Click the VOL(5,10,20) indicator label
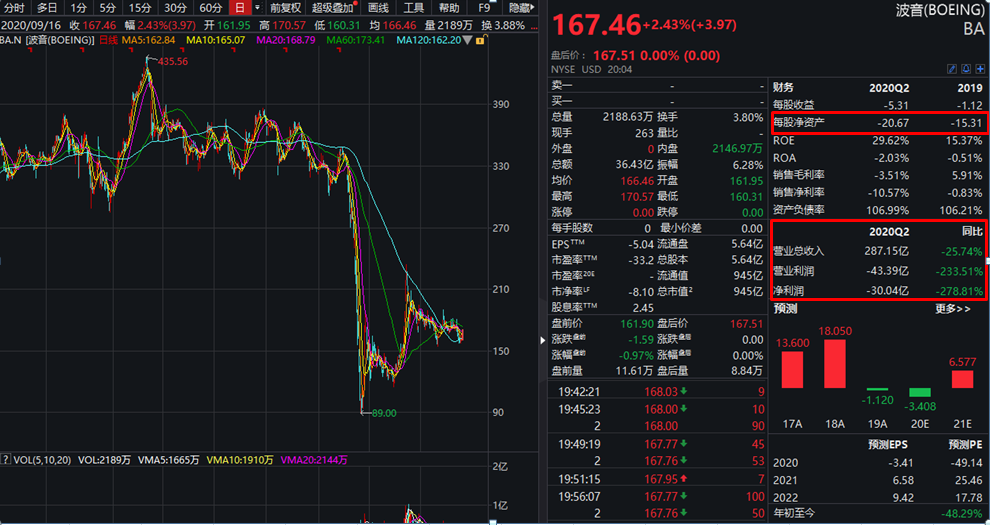 (42, 460)
